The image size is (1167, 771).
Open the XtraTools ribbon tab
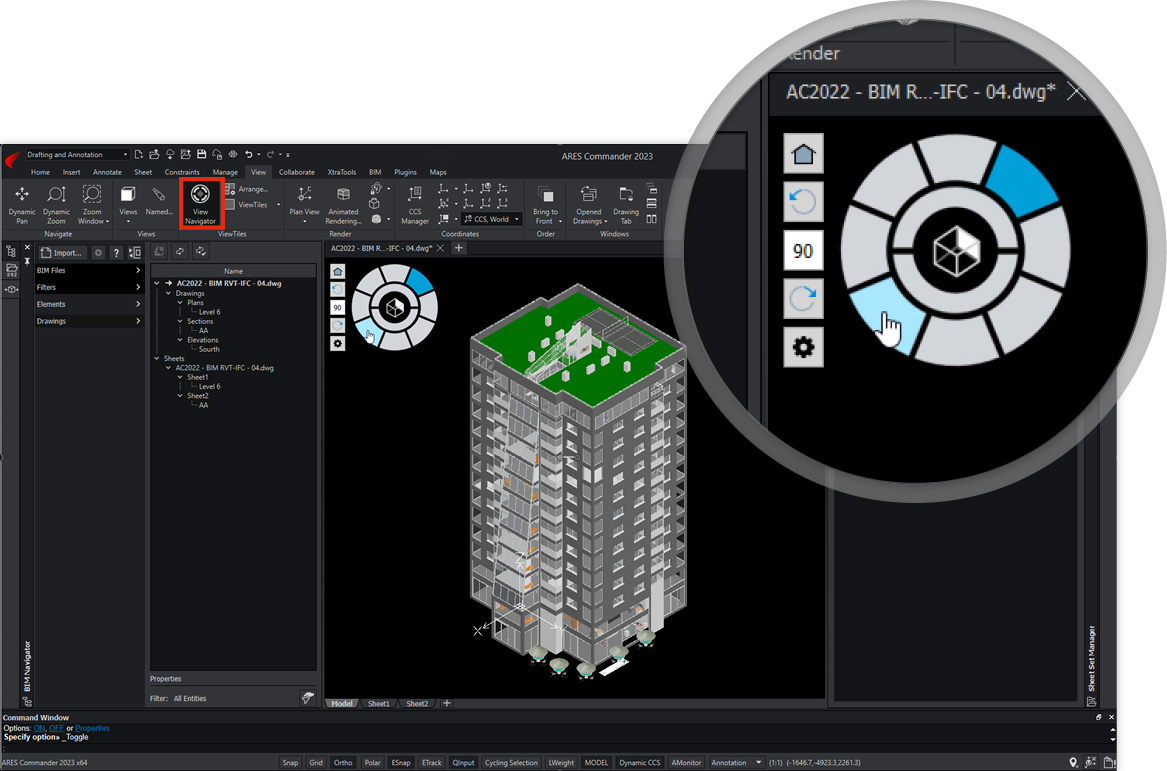click(x=342, y=172)
